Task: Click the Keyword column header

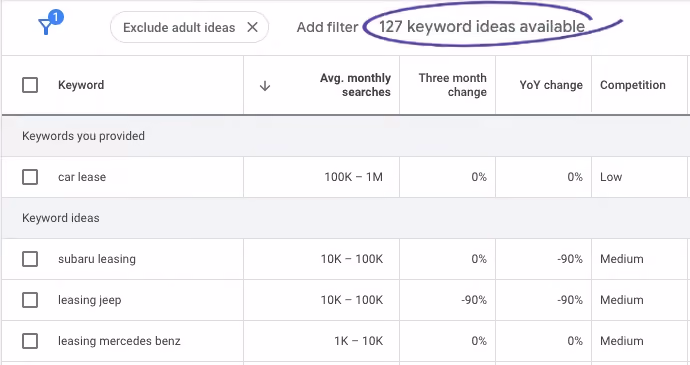Action: point(81,85)
